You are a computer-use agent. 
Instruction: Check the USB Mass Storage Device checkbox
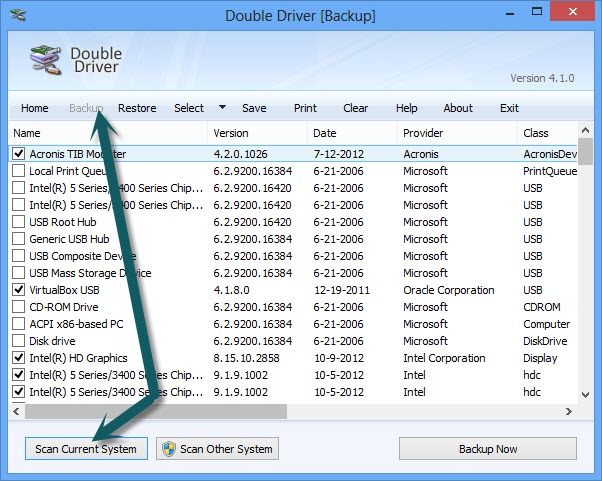click(x=18, y=273)
